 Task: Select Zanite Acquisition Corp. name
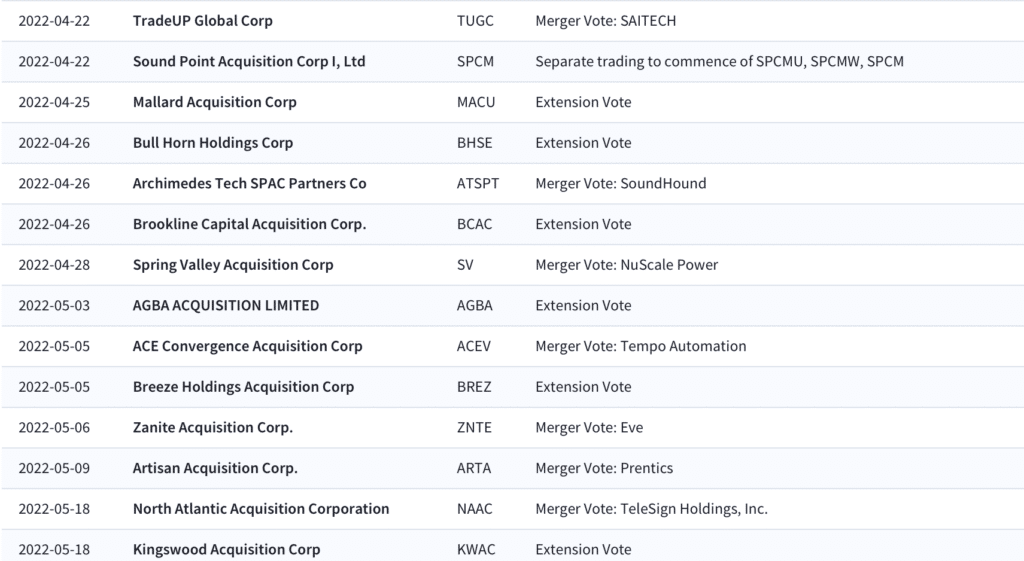click(x=212, y=428)
